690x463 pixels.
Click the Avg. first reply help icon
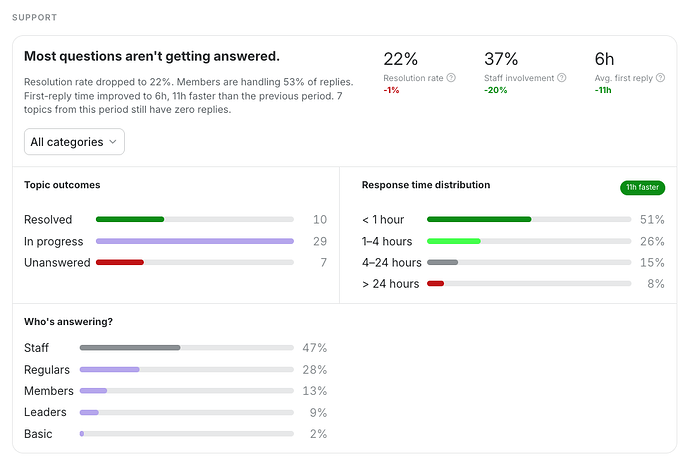click(x=660, y=78)
